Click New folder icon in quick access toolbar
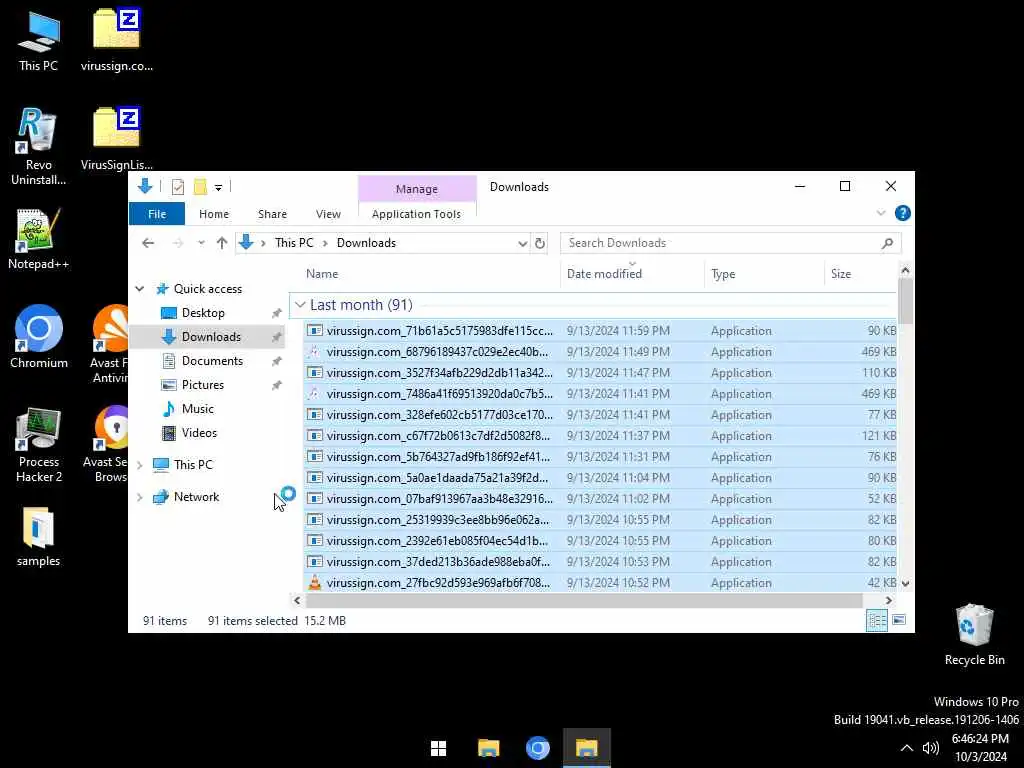The image size is (1024, 768). (200, 187)
